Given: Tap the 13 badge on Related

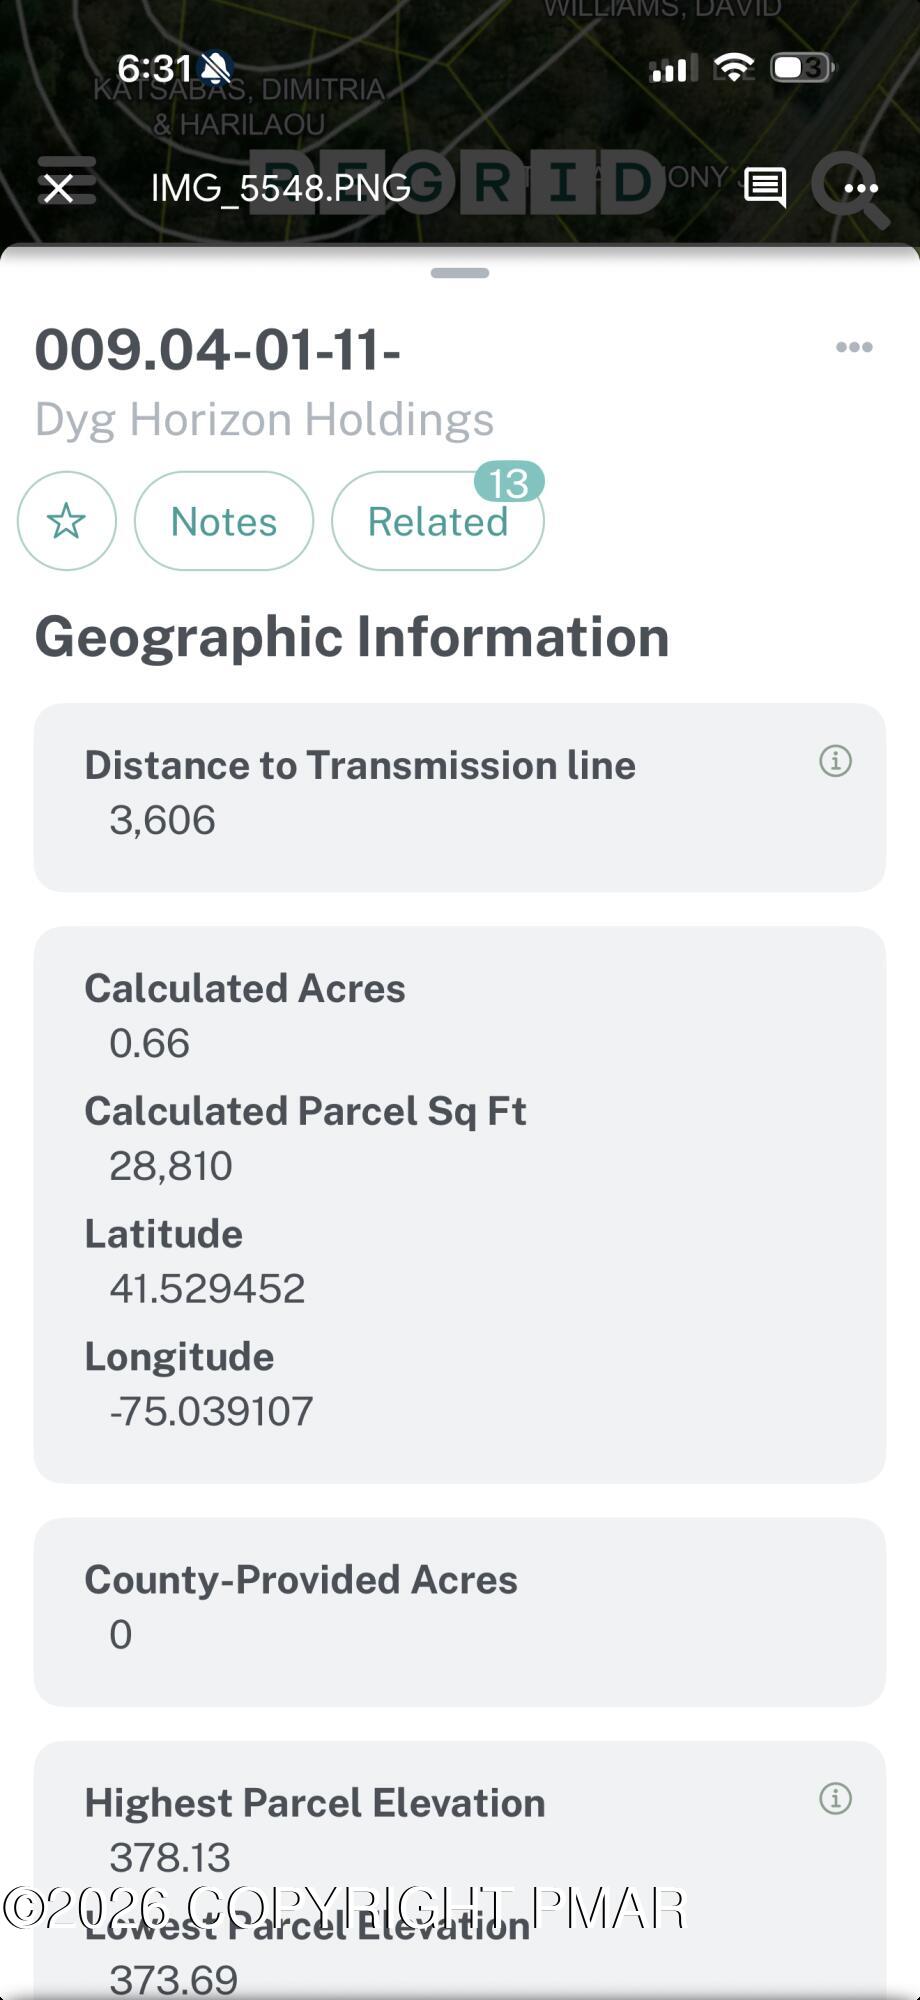Looking at the screenshot, I should click(x=509, y=482).
